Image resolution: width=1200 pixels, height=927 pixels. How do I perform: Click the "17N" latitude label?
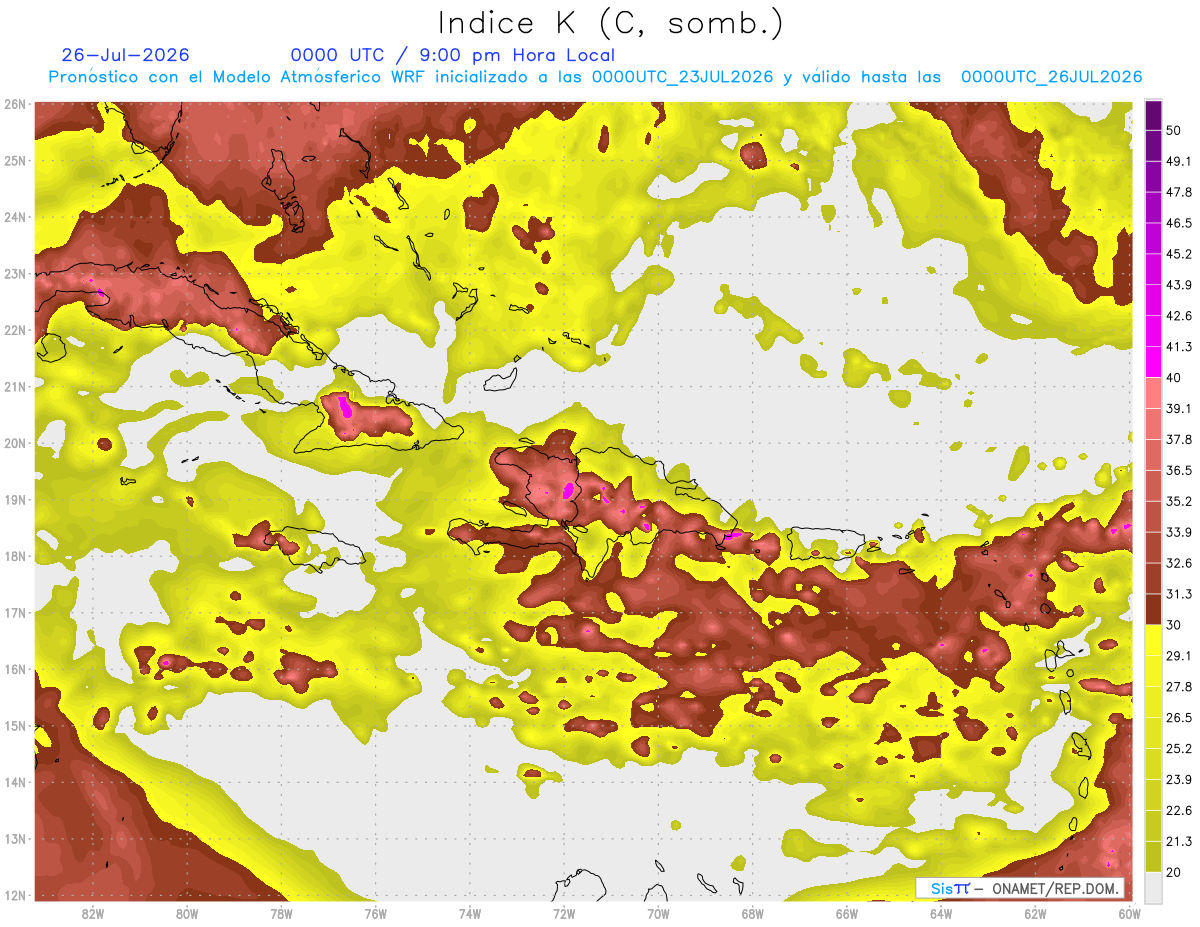click(x=15, y=612)
